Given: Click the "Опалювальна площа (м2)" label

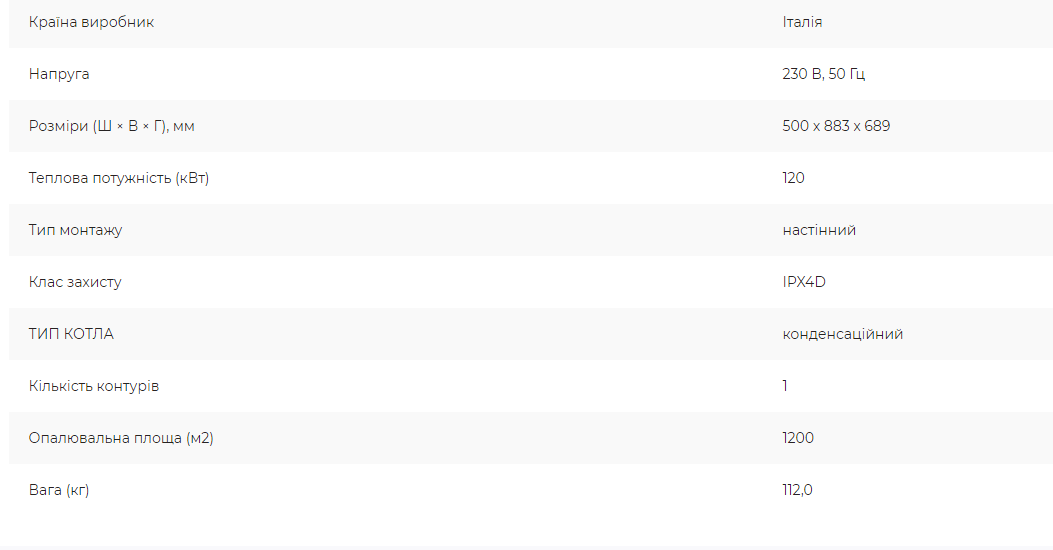Looking at the screenshot, I should point(121,439).
